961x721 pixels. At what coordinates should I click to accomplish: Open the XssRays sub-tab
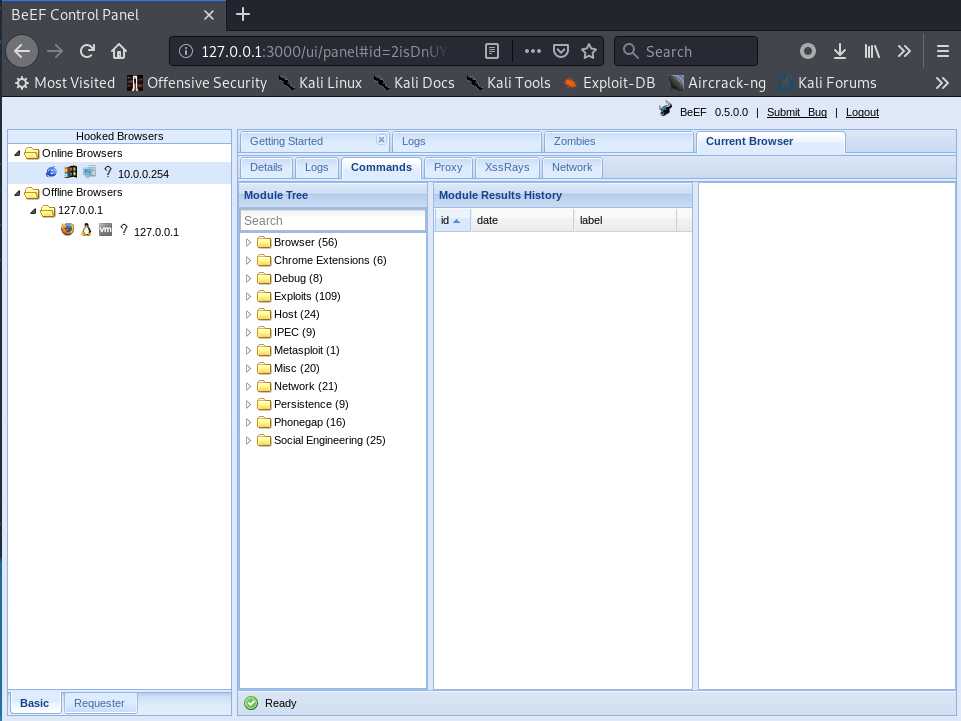507,167
